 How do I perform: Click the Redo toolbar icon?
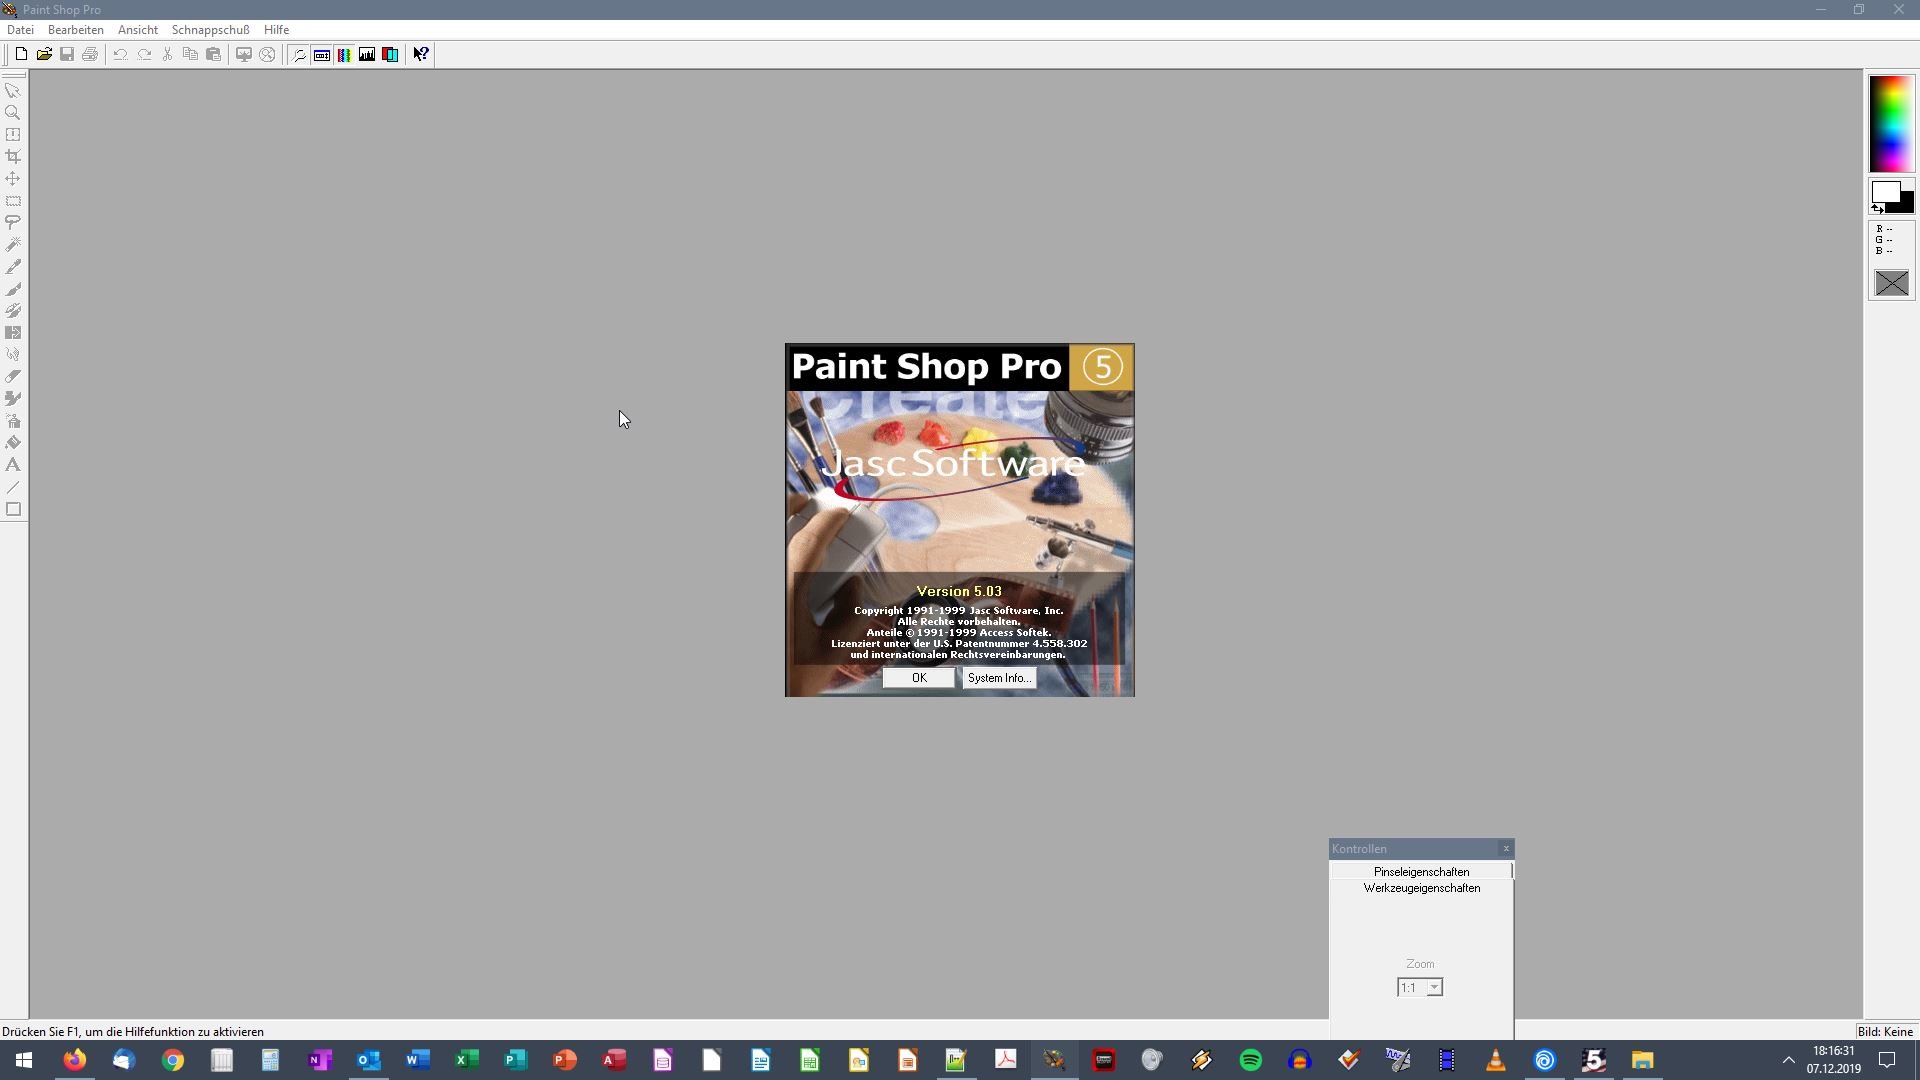tap(144, 54)
